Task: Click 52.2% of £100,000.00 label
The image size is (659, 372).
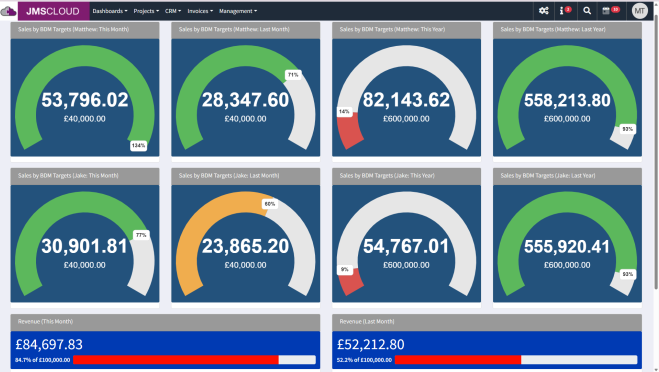Action: (x=364, y=360)
